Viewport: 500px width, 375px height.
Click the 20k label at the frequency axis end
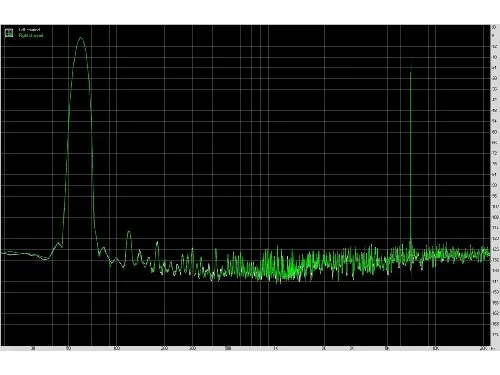click(x=483, y=349)
